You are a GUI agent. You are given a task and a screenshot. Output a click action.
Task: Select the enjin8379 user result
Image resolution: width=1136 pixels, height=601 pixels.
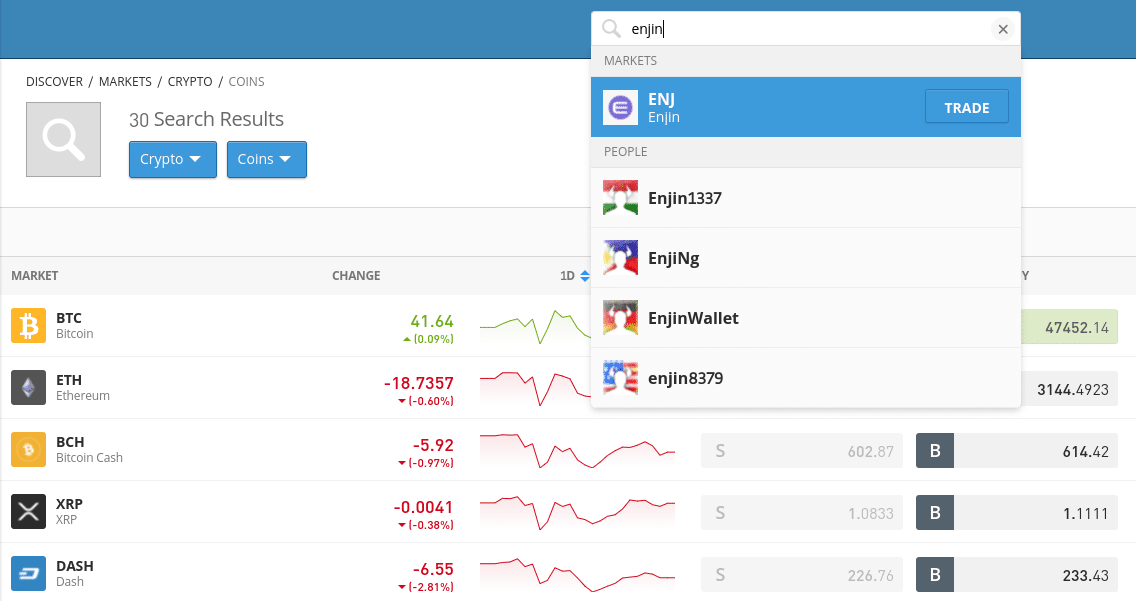806,378
